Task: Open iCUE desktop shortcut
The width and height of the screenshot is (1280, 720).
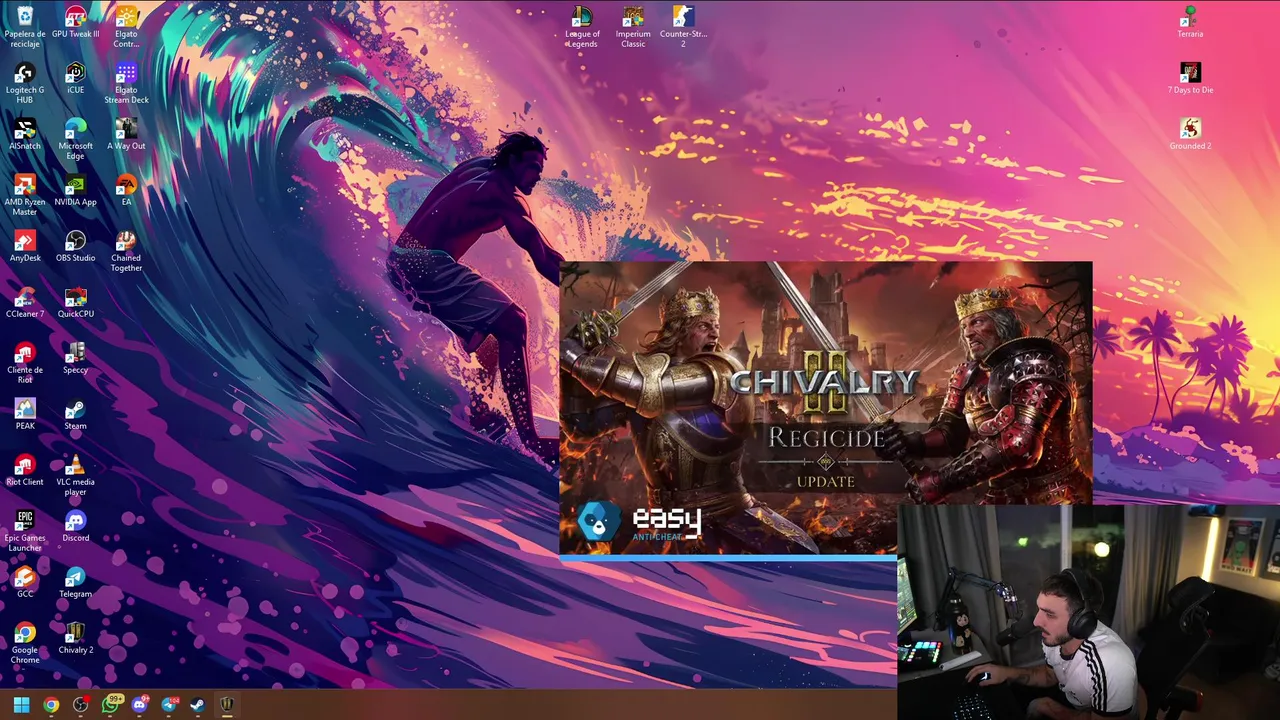Action: (x=75, y=78)
